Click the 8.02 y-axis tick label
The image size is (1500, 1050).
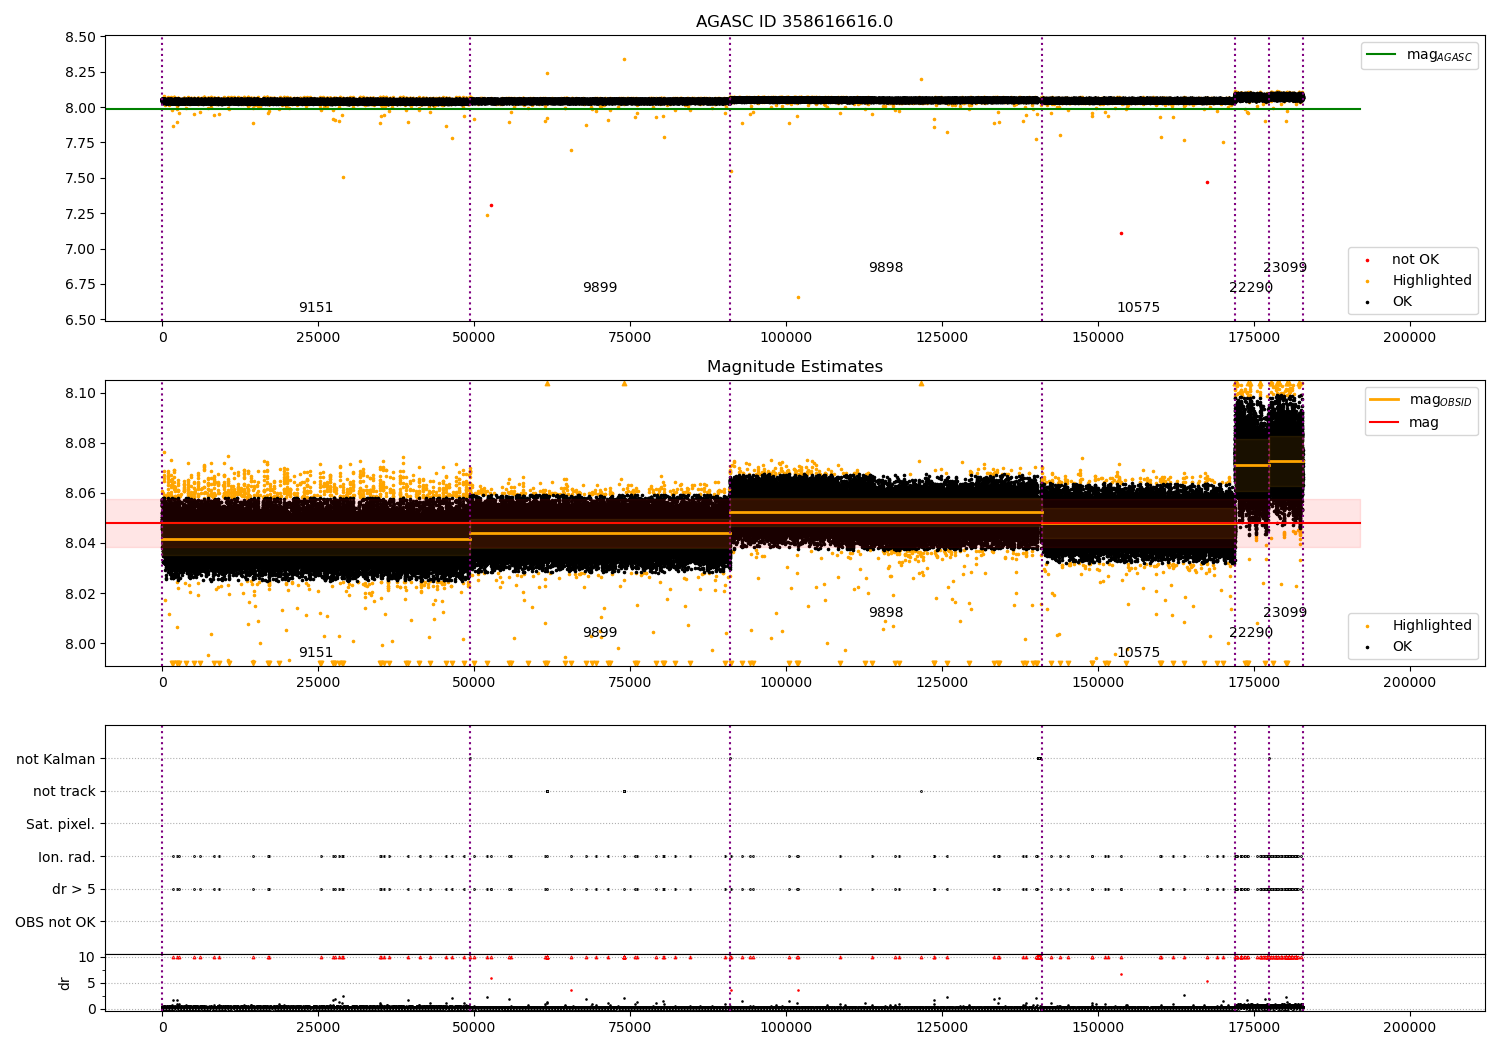pos(80,594)
